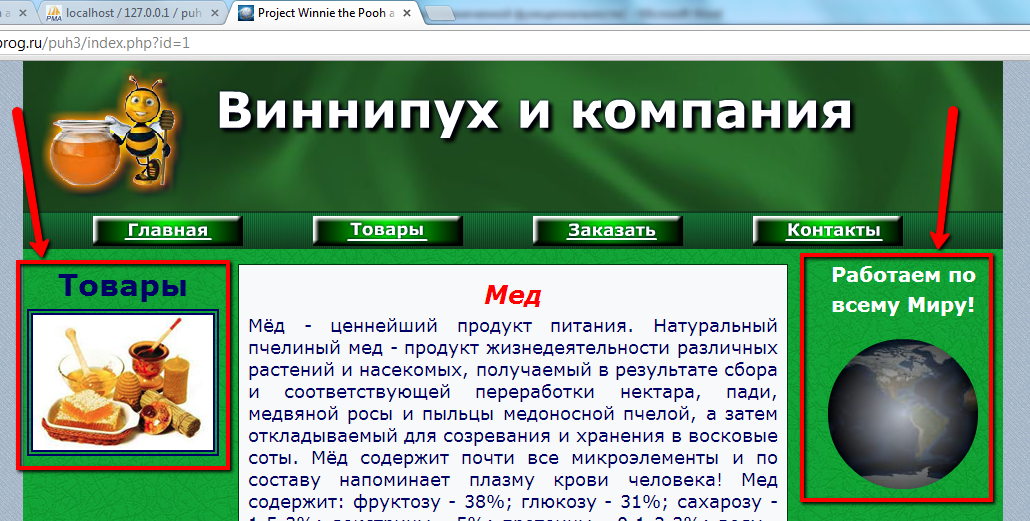Open the Контакты page
Viewport: 1030px width, 521px height.
click(x=828, y=231)
